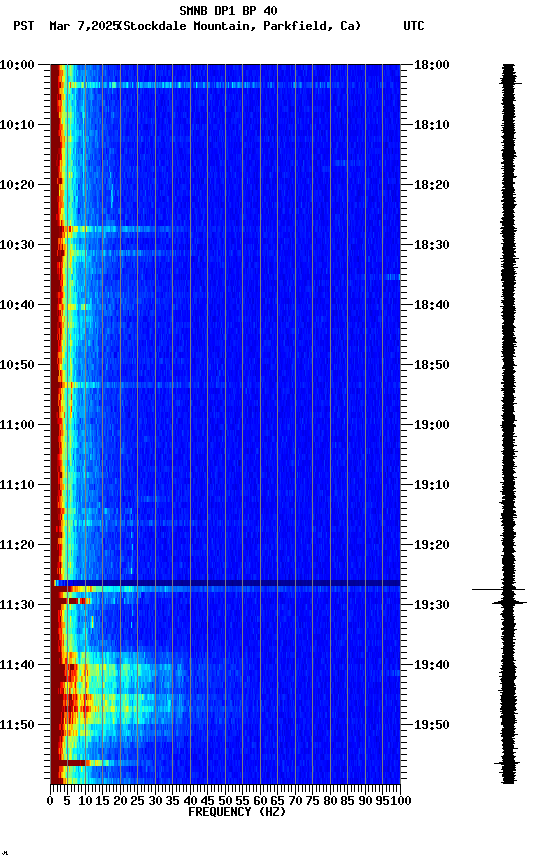Click the title text SMNB DP1 BP 40
552x864 pixels.
tap(228, 10)
